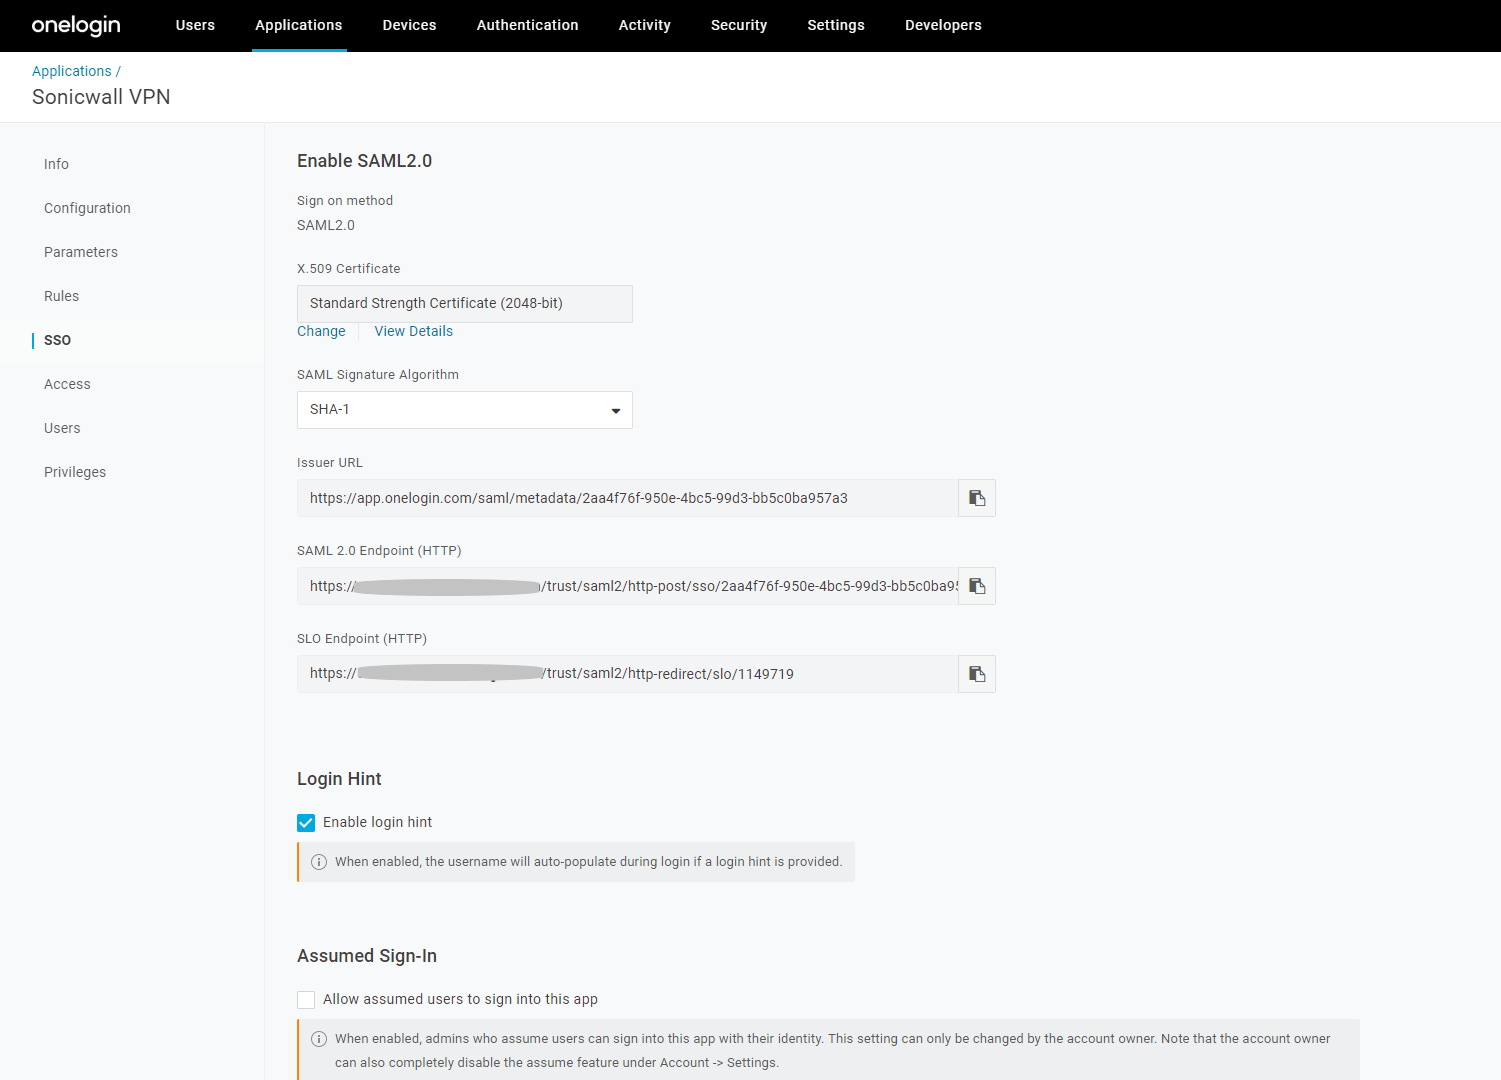Copy the SLO Endpoint URL

(977, 674)
